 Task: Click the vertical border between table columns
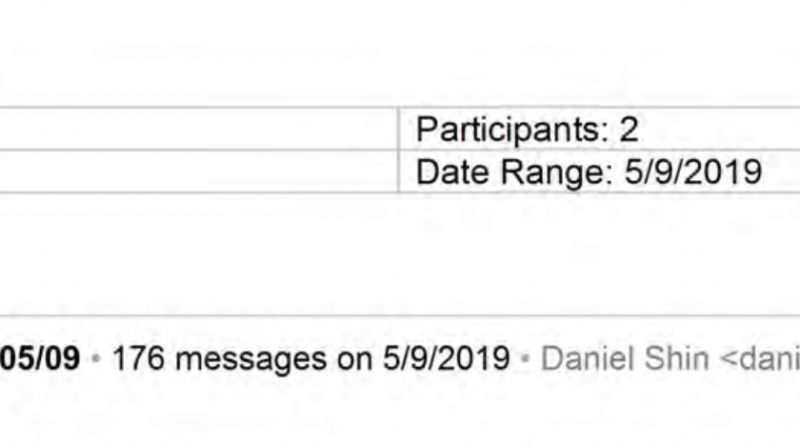click(398, 151)
